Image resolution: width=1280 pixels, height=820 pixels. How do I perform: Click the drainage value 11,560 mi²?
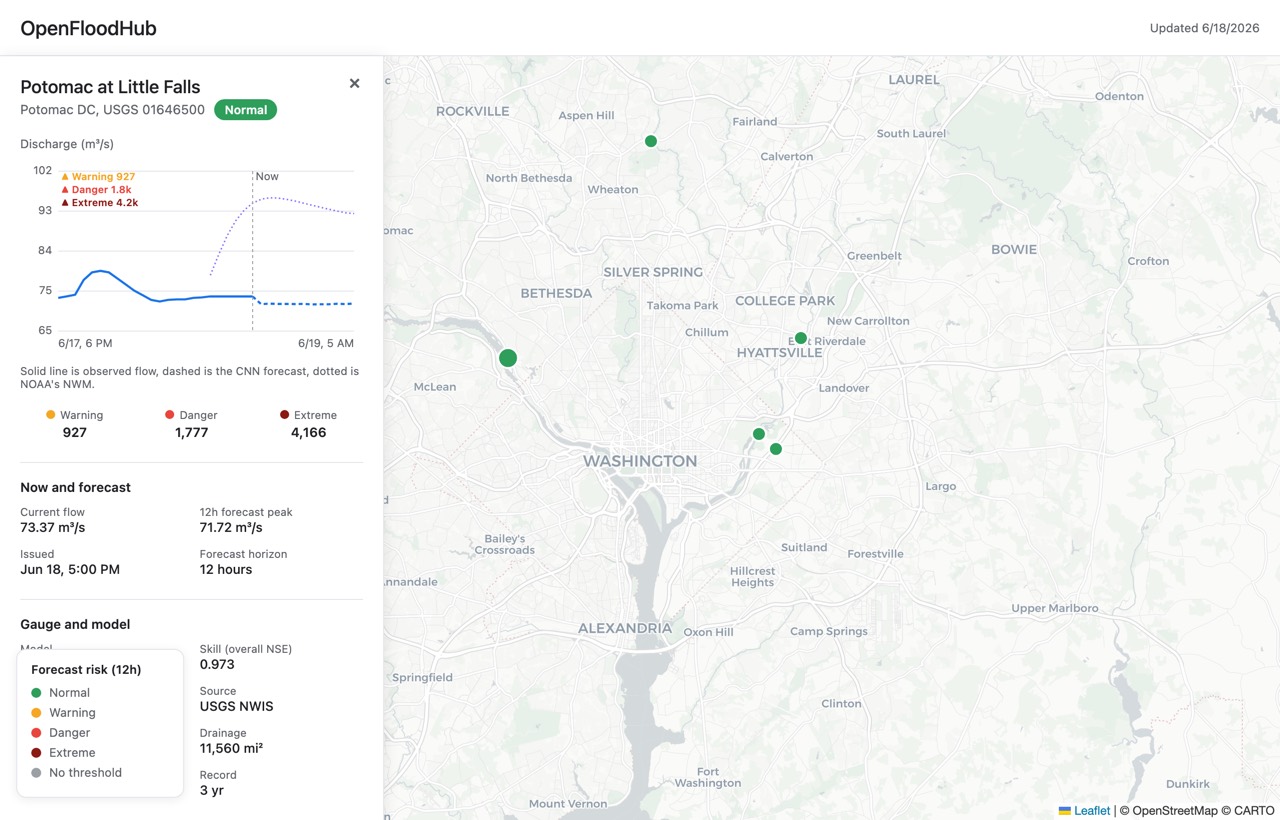coord(231,749)
